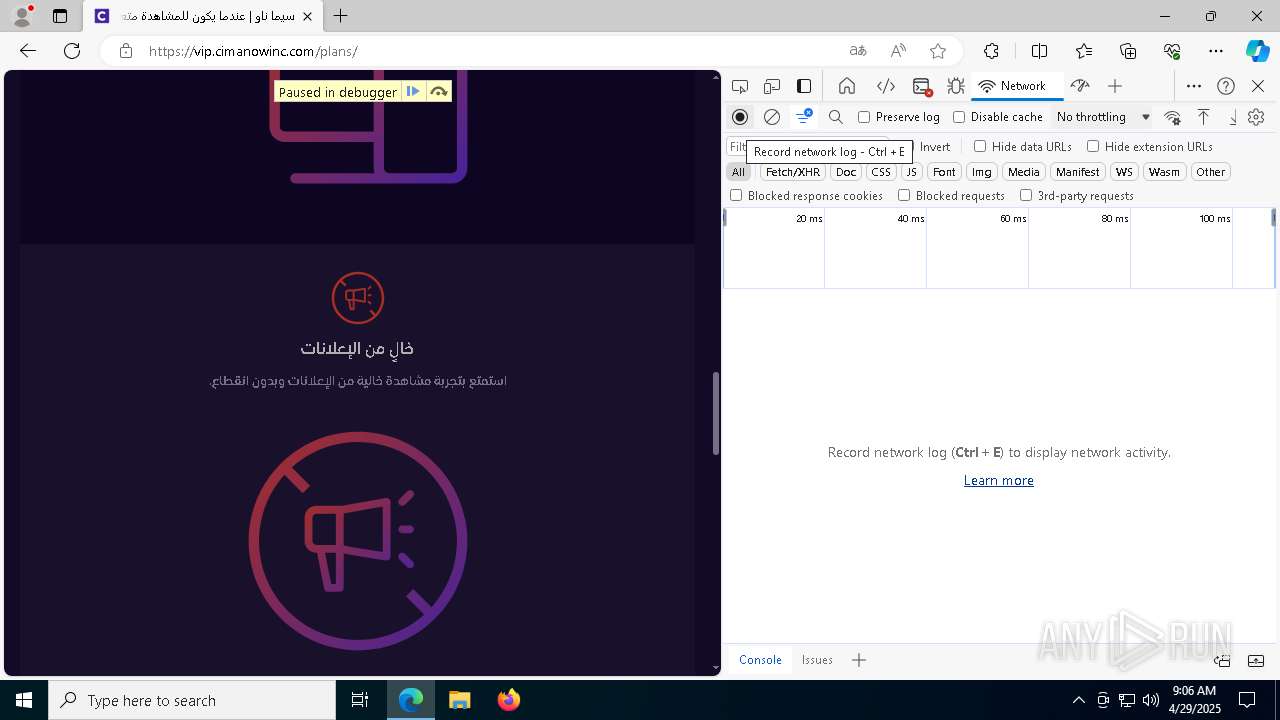Screen dimensions: 1280x720
Task: Open the Elements panel icon
Action: 885,86
